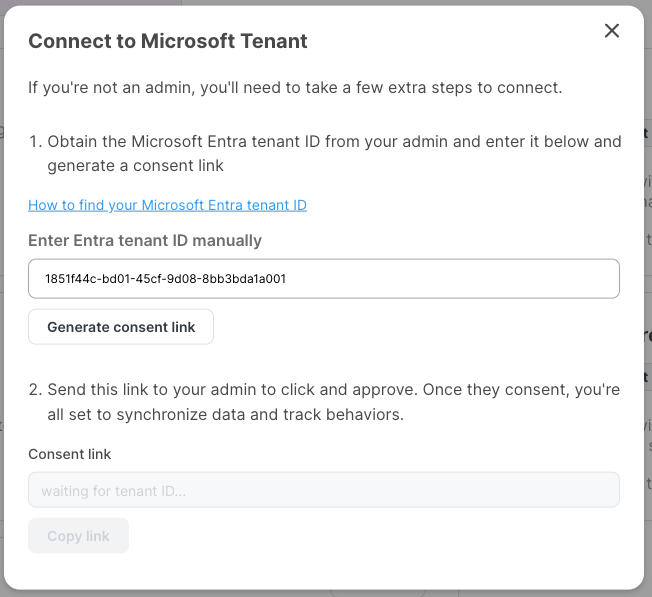The width and height of the screenshot is (652, 597).
Task: Click the step 1 instruction text
Action: point(334,141)
